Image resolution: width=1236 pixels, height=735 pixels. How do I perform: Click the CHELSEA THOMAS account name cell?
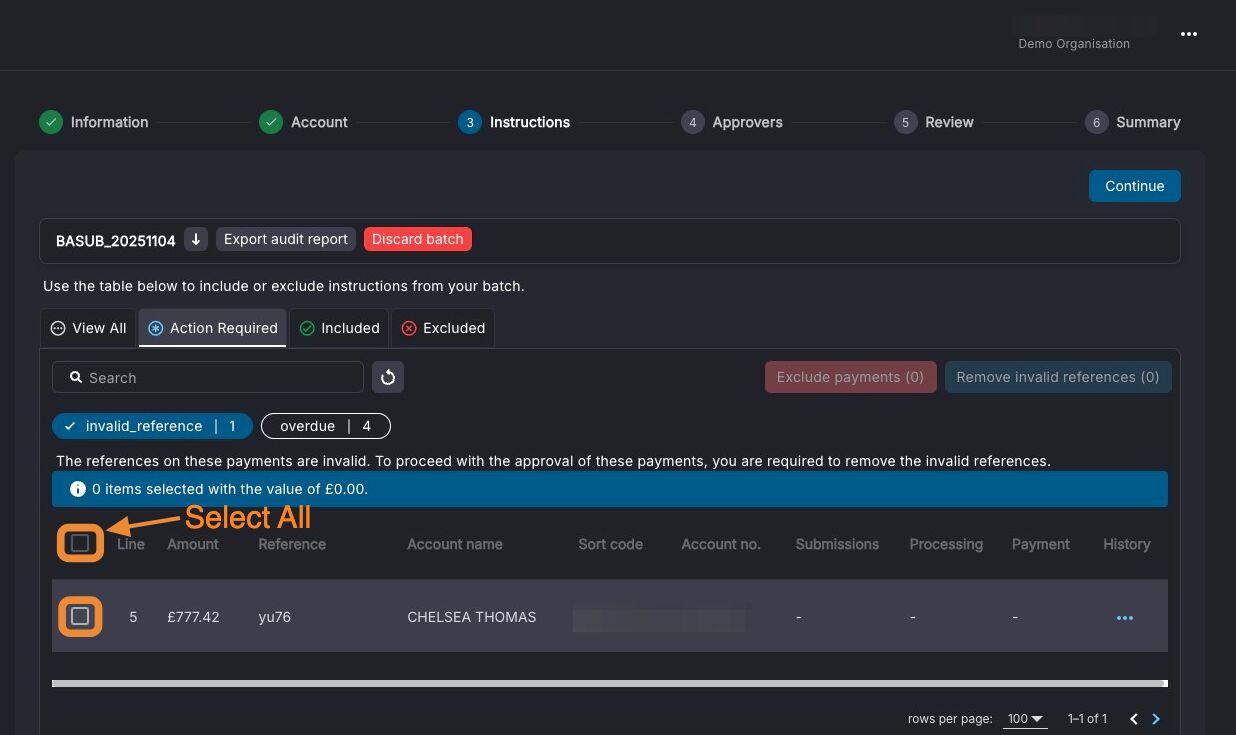point(472,617)
